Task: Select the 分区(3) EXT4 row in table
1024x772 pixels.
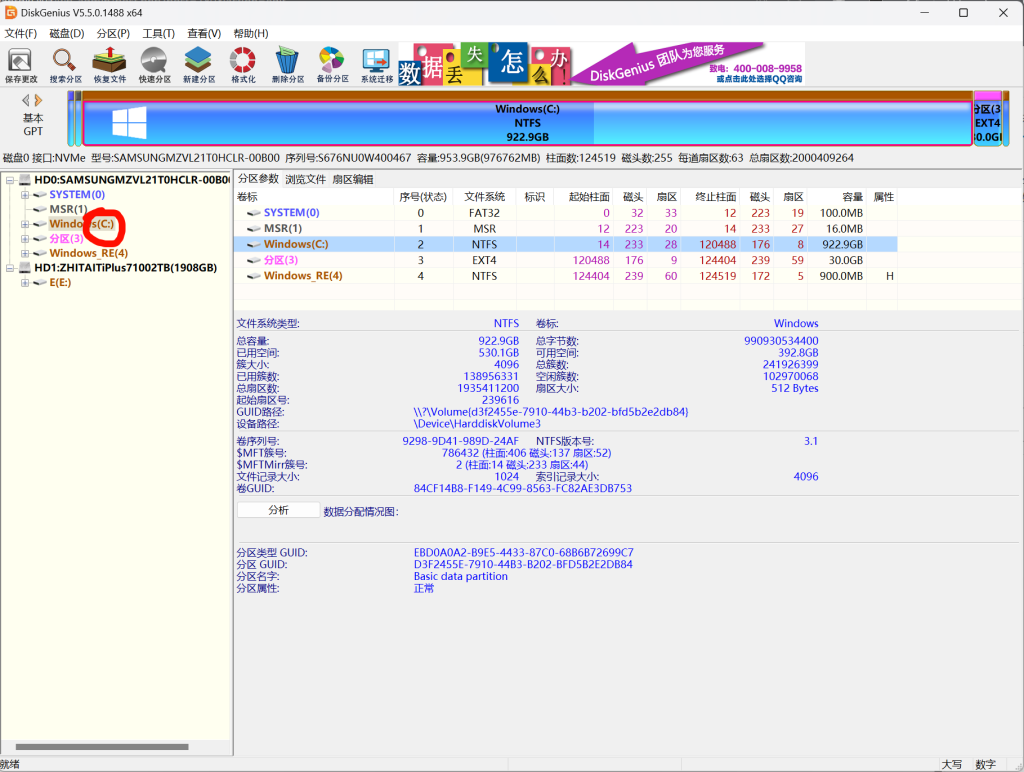Action: (566, 260)
